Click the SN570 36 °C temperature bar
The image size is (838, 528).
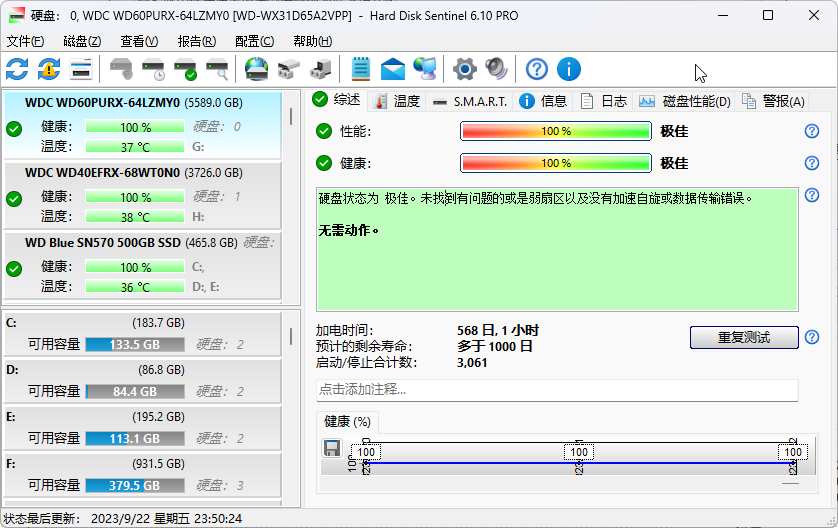(x=135, y=287)
